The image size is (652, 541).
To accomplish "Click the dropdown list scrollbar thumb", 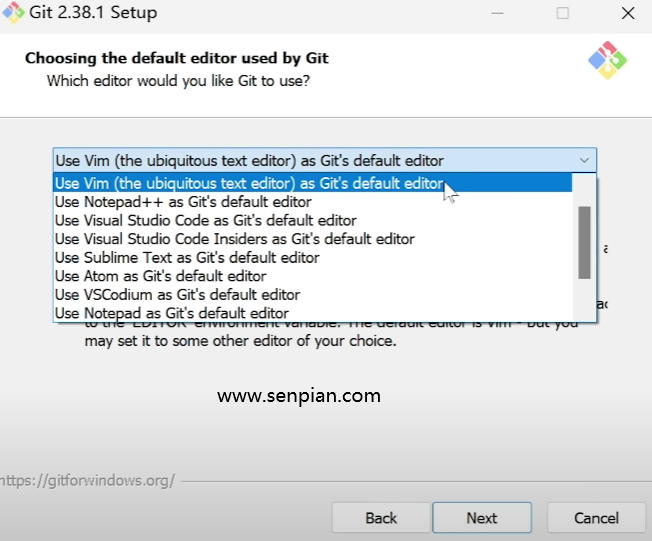I will (x=584, y=241).
